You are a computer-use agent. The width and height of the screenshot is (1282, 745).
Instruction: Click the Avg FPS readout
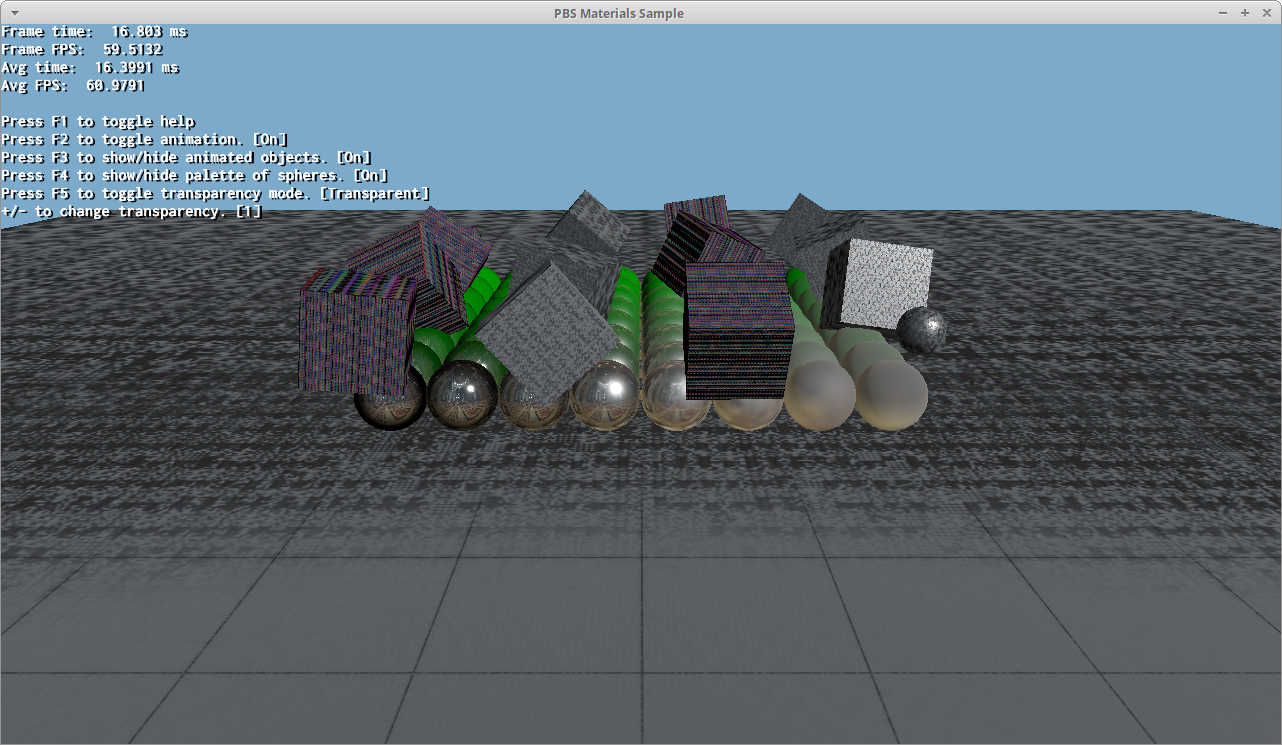[x=73, y=86]
